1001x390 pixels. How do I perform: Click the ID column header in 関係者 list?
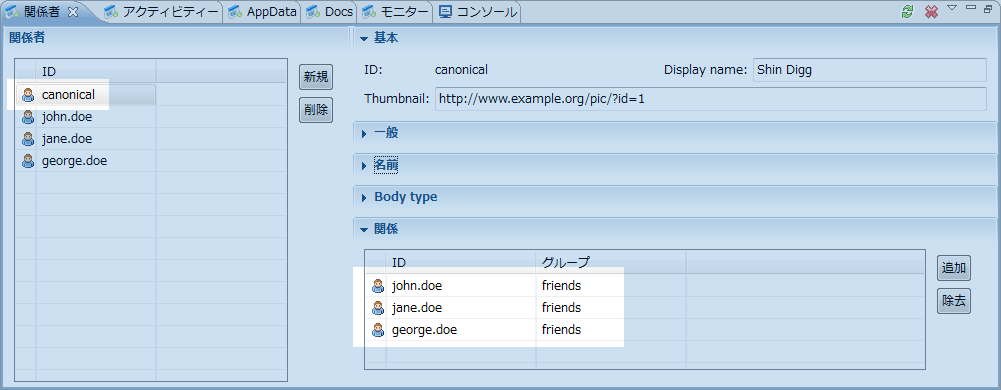(96, 71)
